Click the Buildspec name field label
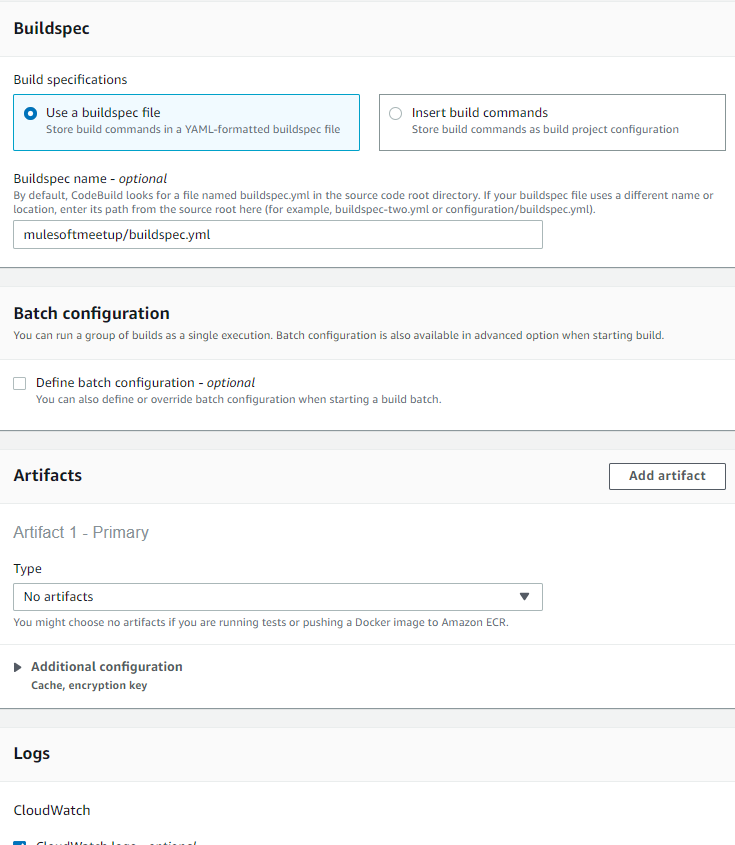 90,179
